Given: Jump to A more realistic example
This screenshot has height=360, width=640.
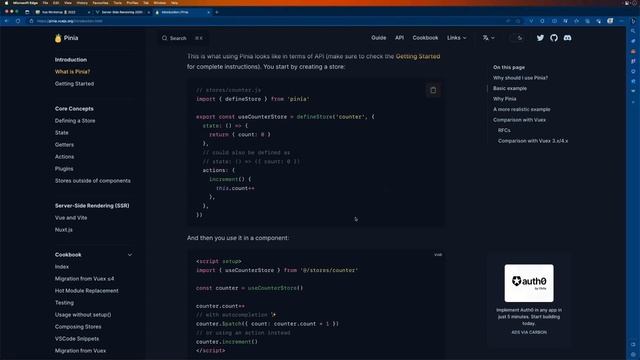Looking at the screenshot, I should 521,109.
